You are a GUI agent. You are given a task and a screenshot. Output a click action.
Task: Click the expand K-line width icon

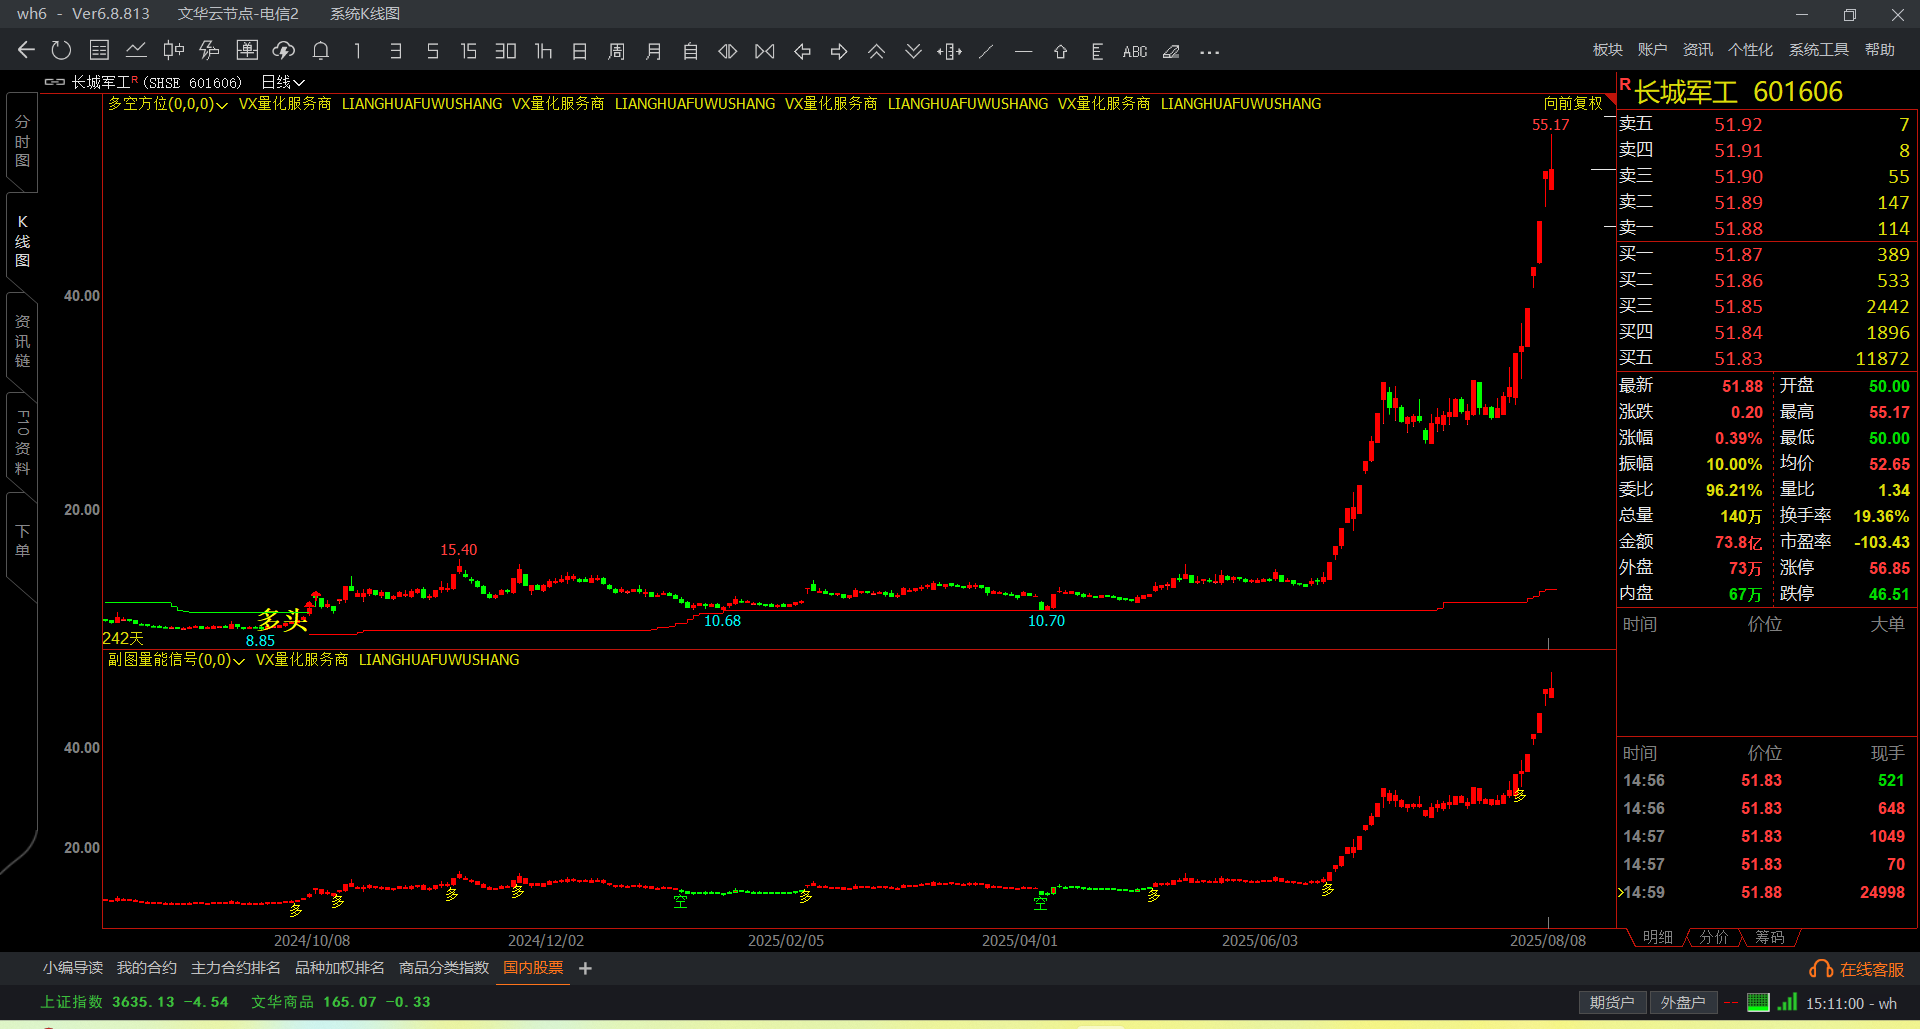coord(728,51)
